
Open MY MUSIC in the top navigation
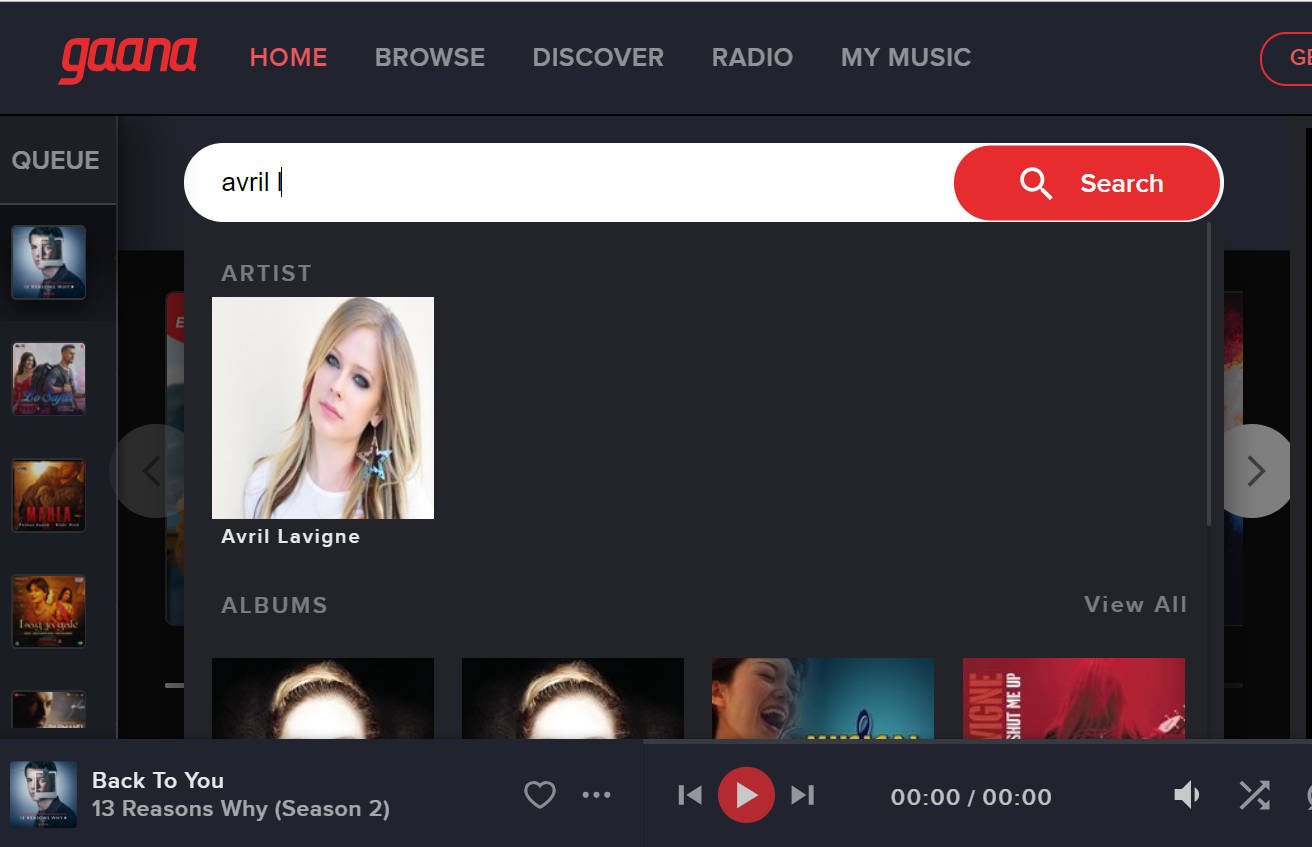tap(906, 58)
